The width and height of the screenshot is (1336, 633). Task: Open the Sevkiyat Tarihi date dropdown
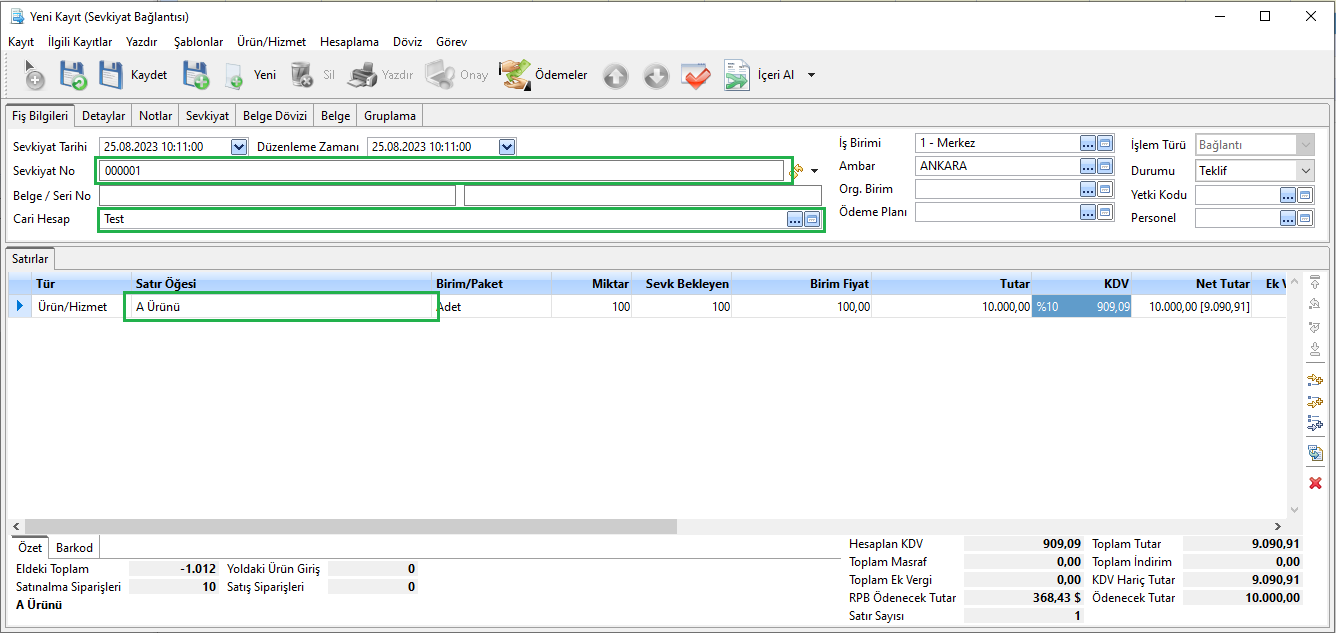pyautogui.click(x=238, y=147)
